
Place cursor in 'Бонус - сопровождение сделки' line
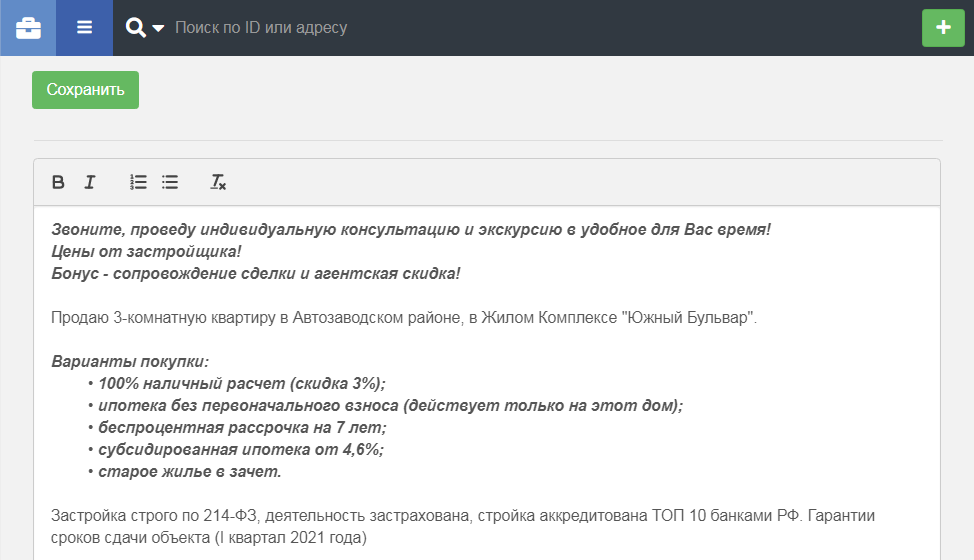pyautogui.click(x=255, y=273)
